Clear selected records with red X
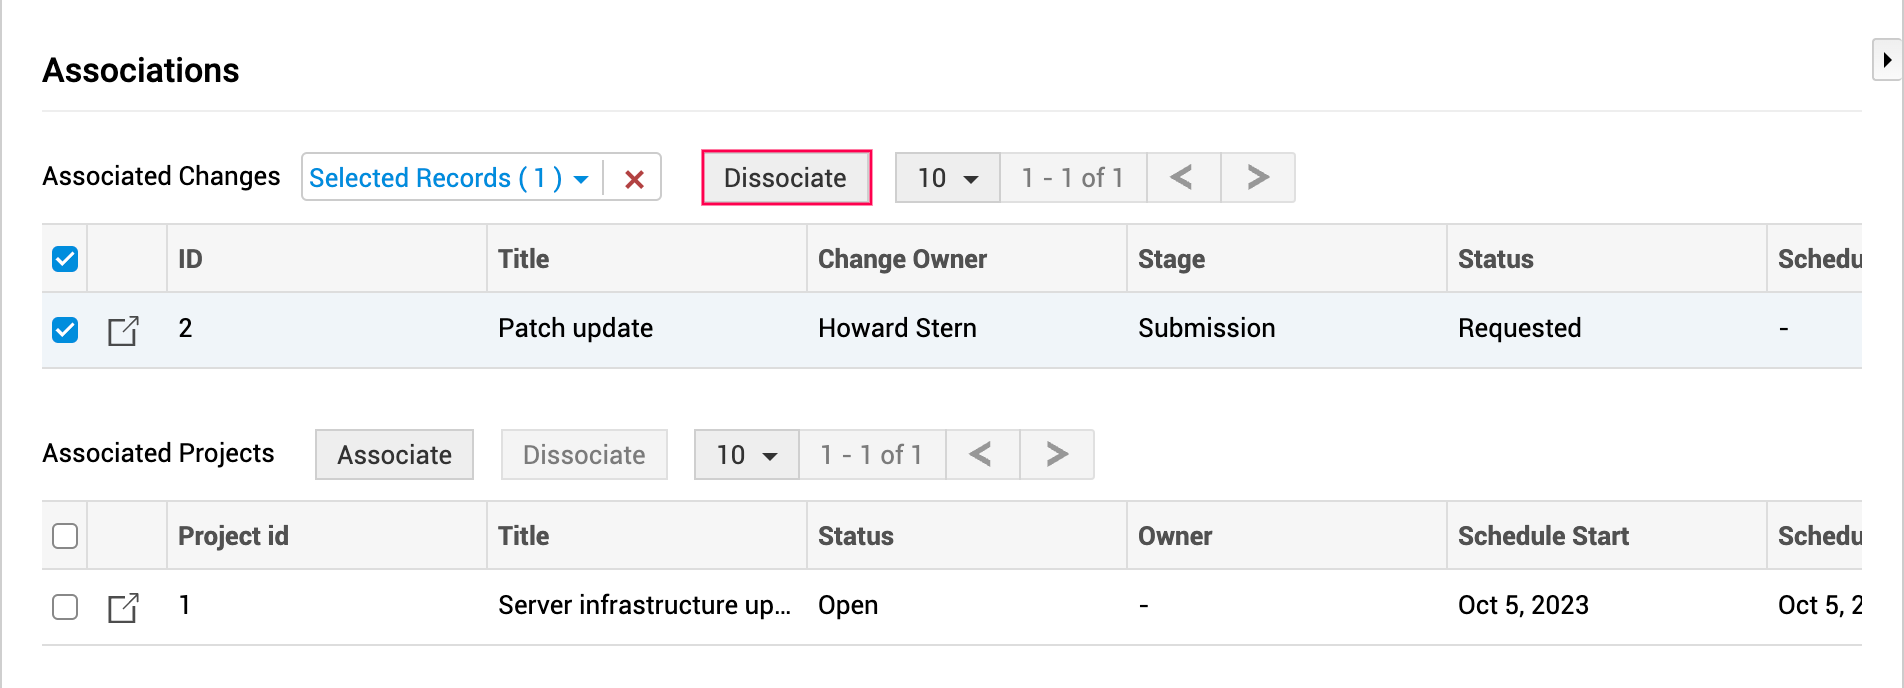Image resolution: width=1904 pixels, height=688 pixels. [x=634, y=179]
